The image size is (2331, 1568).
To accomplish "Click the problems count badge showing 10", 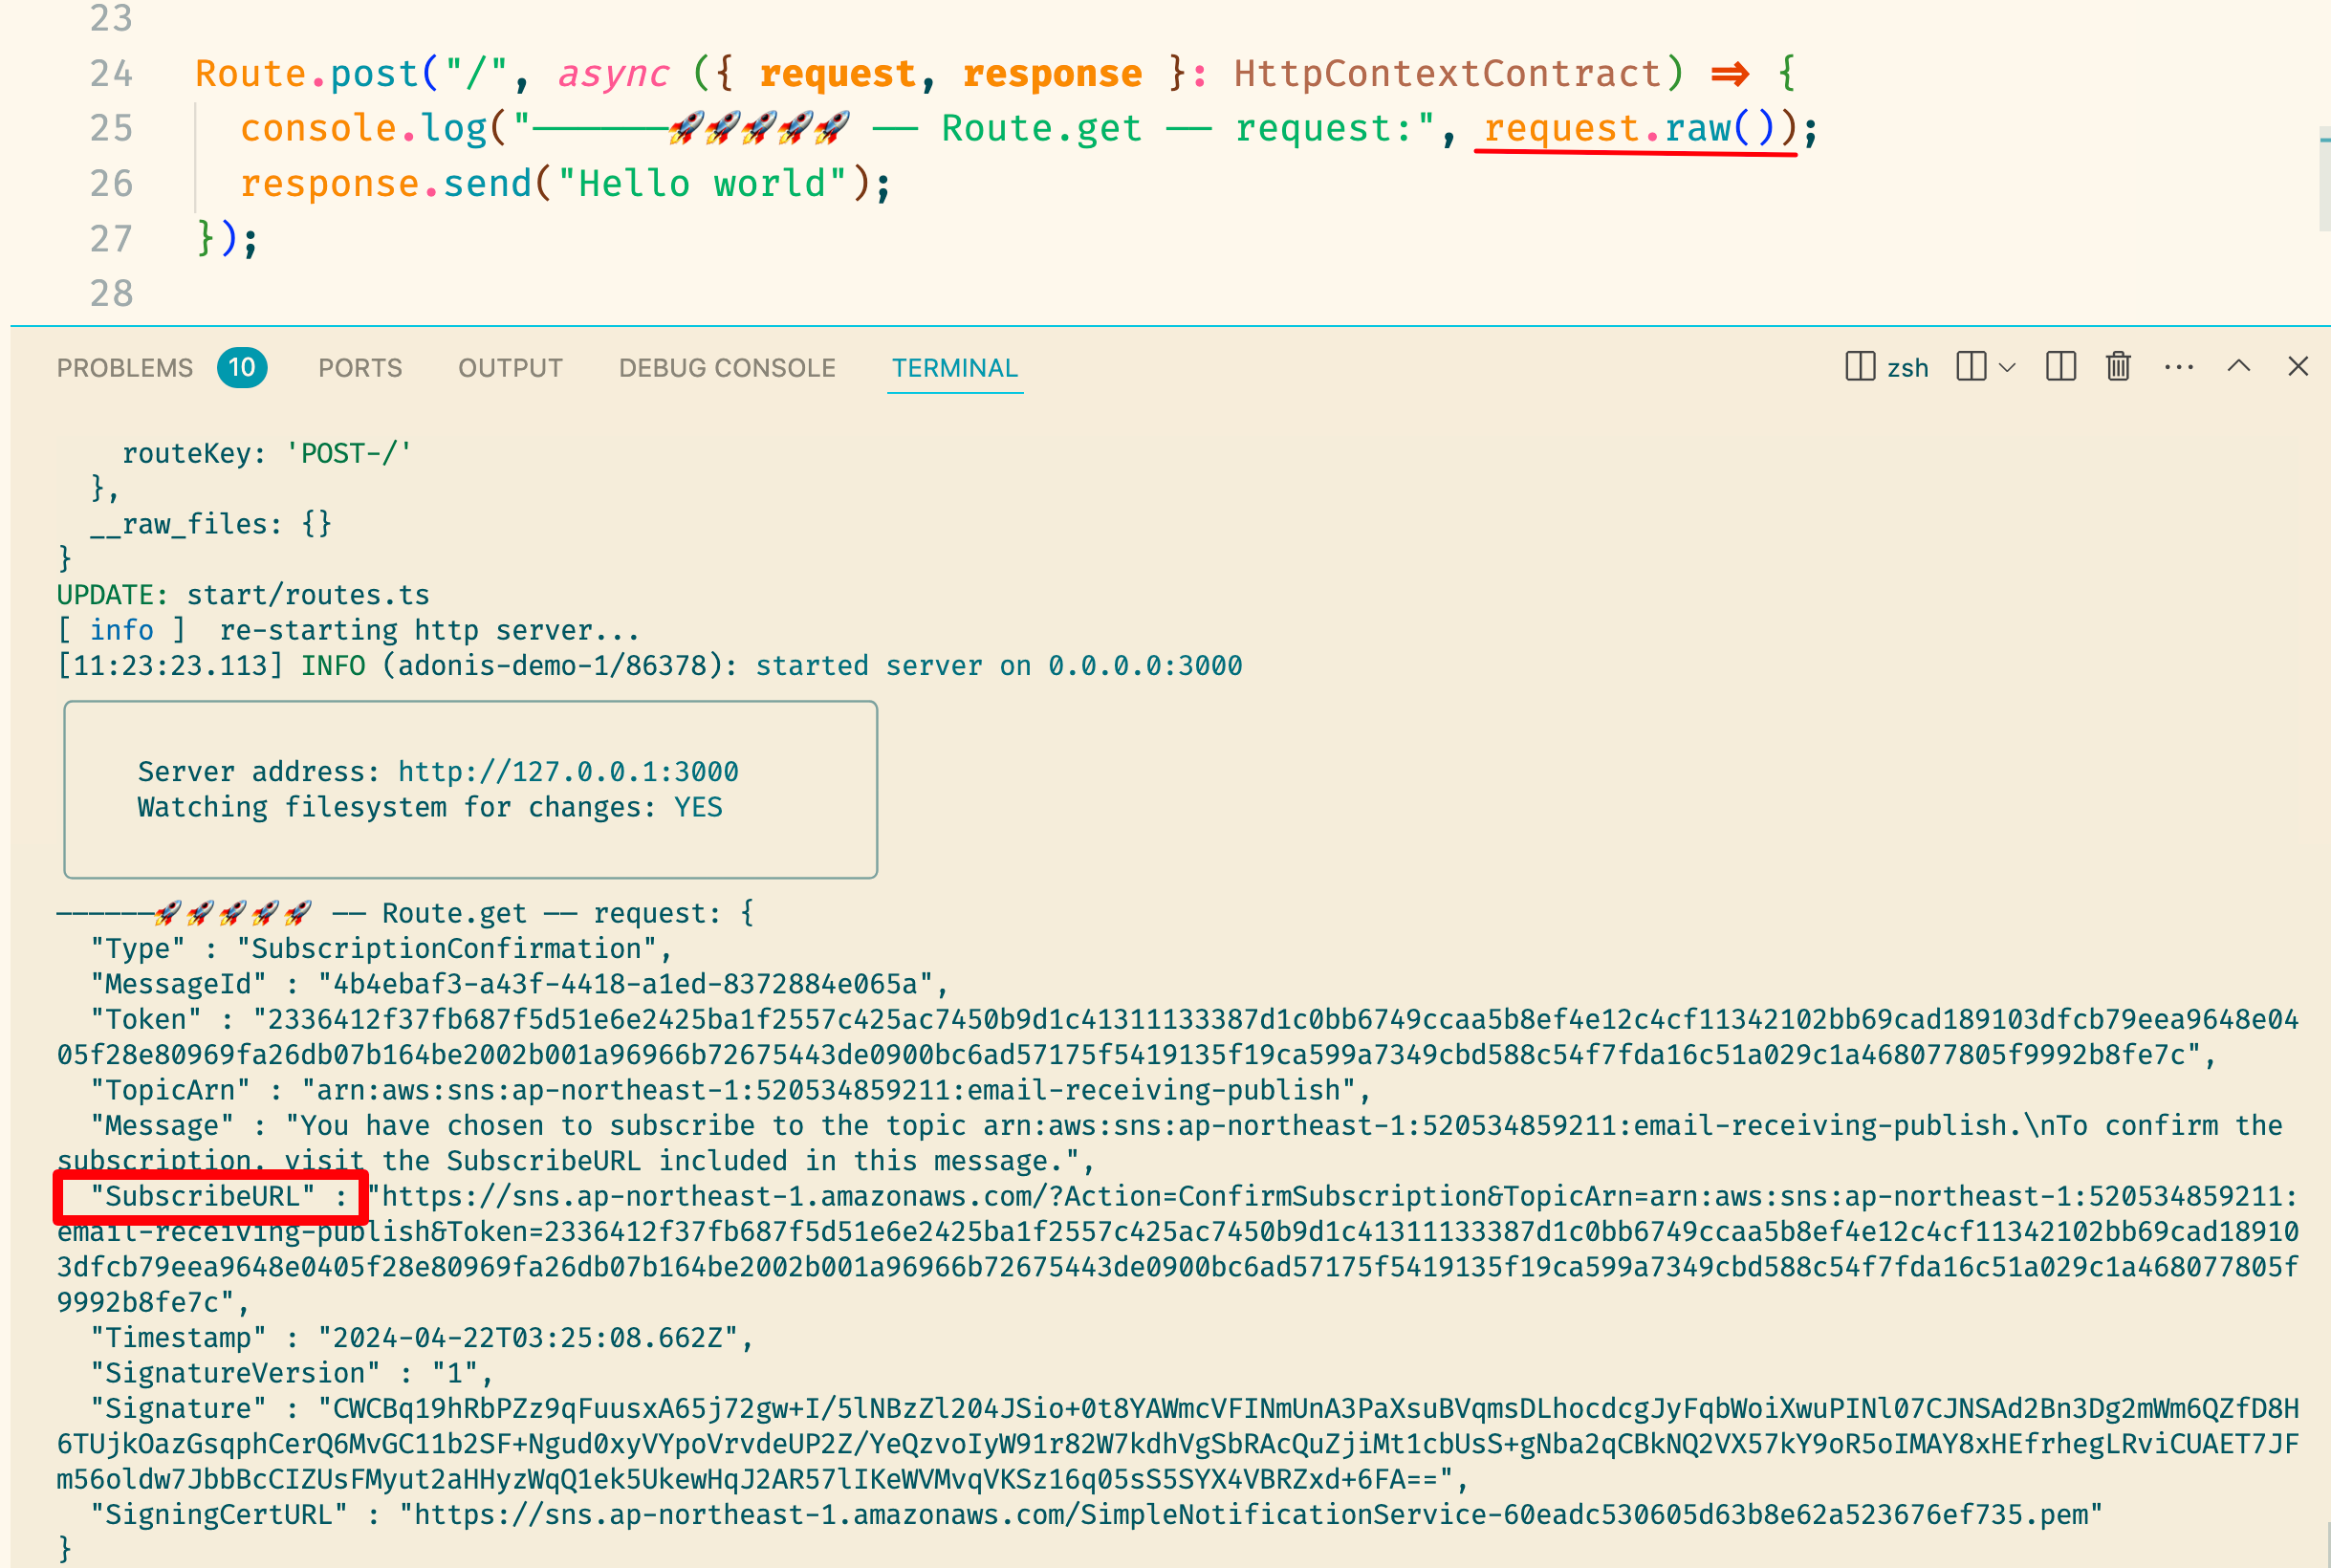I will (x=242, y=368).
